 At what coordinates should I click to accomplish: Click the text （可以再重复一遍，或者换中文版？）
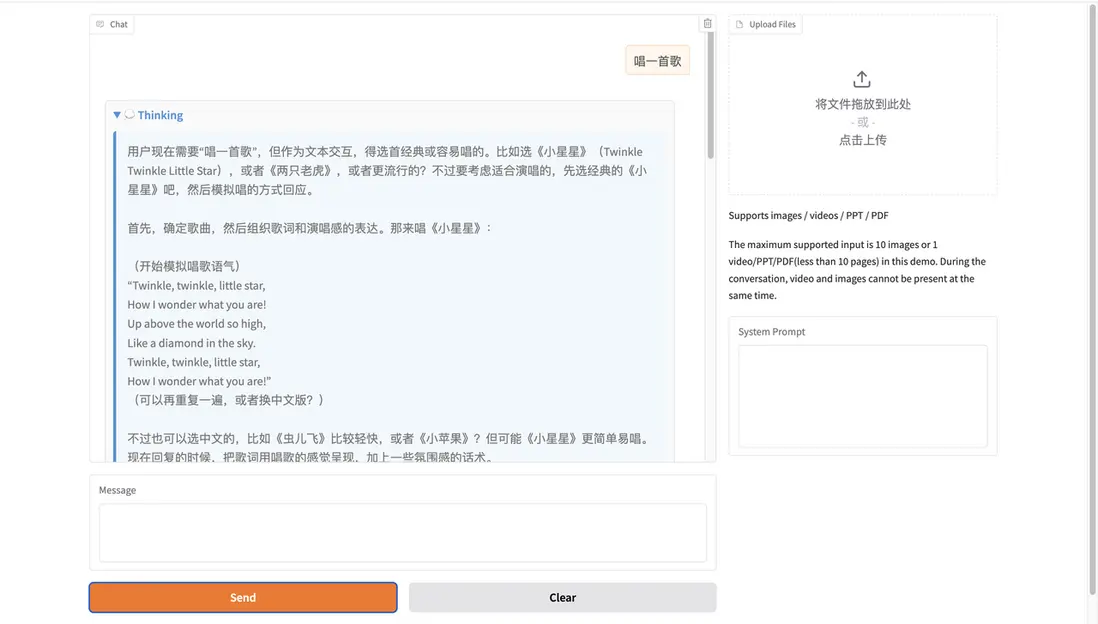(x=228, y=400)
